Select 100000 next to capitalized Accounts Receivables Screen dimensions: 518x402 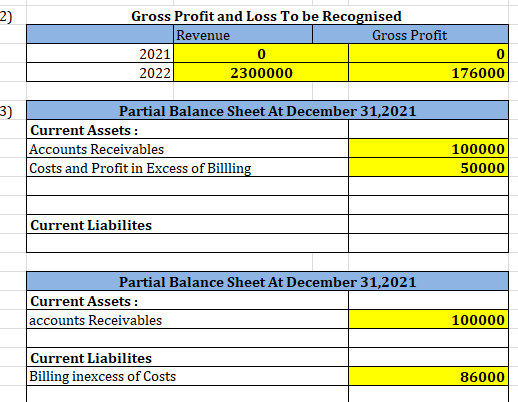pos(428,149)
